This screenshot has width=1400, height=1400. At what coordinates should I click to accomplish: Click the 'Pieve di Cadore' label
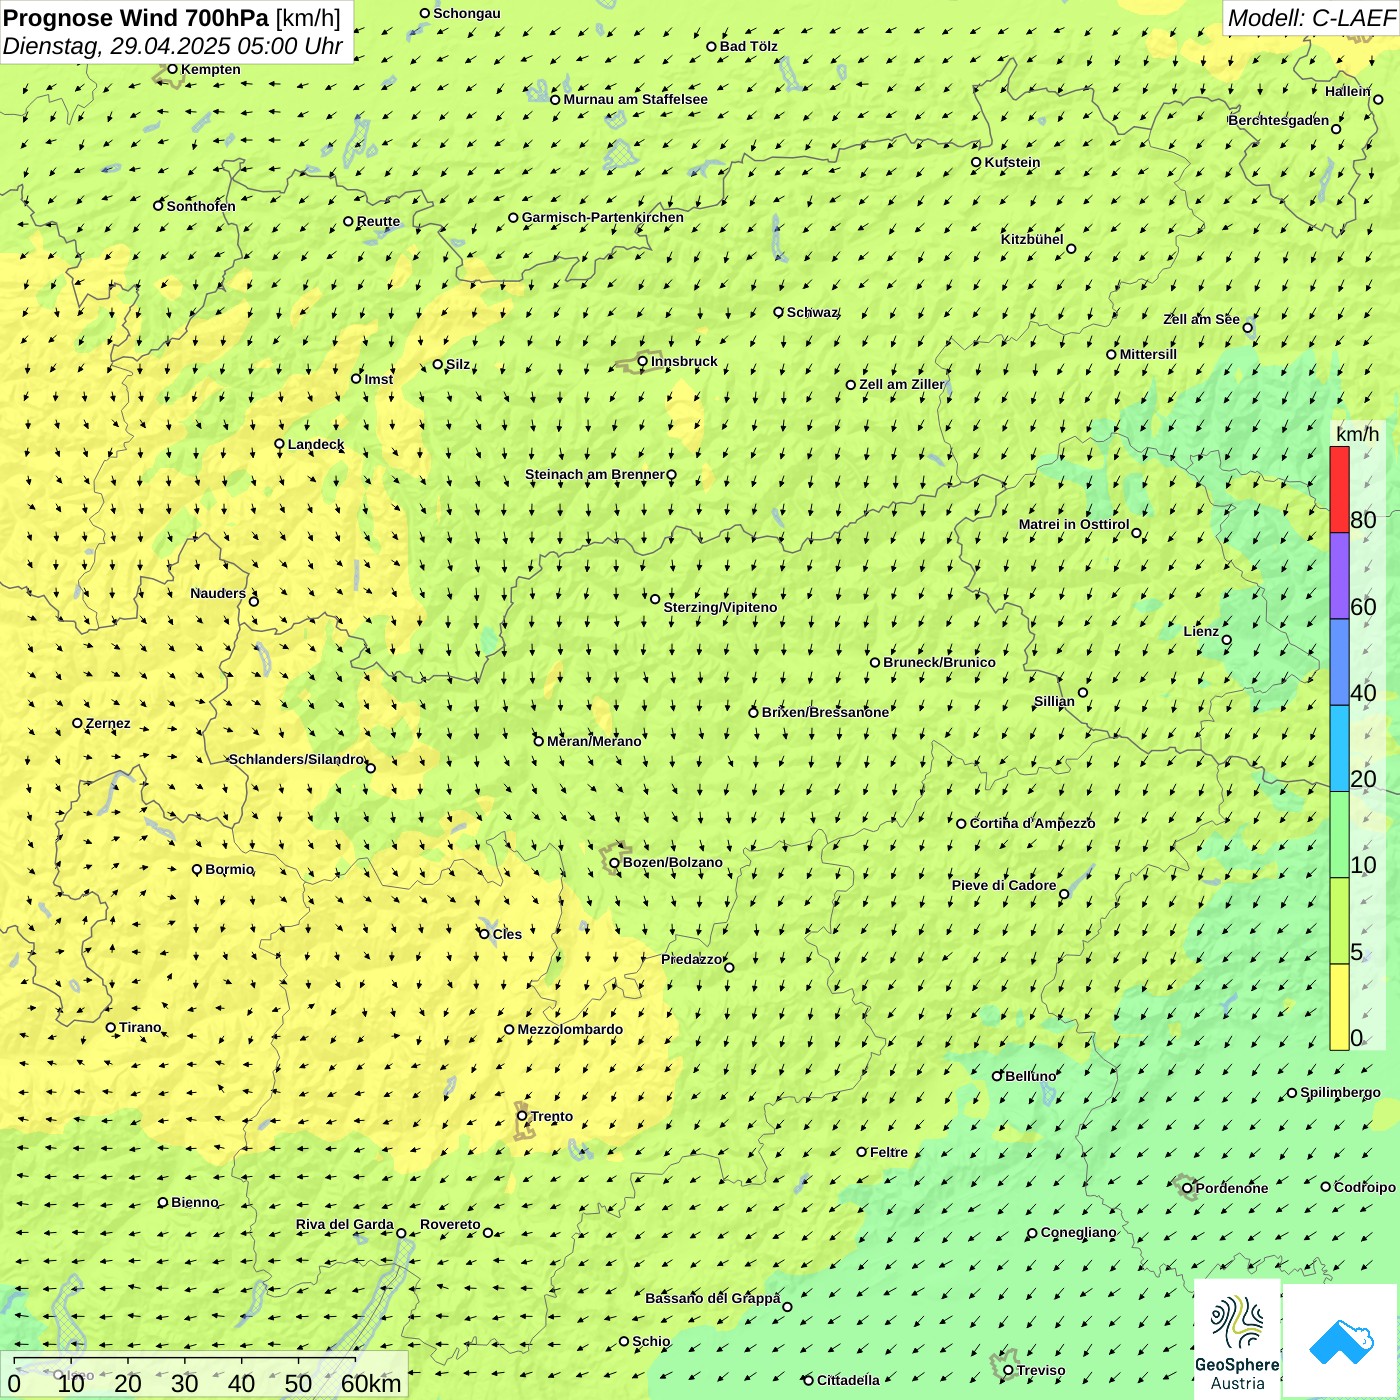click(1004, 885)
